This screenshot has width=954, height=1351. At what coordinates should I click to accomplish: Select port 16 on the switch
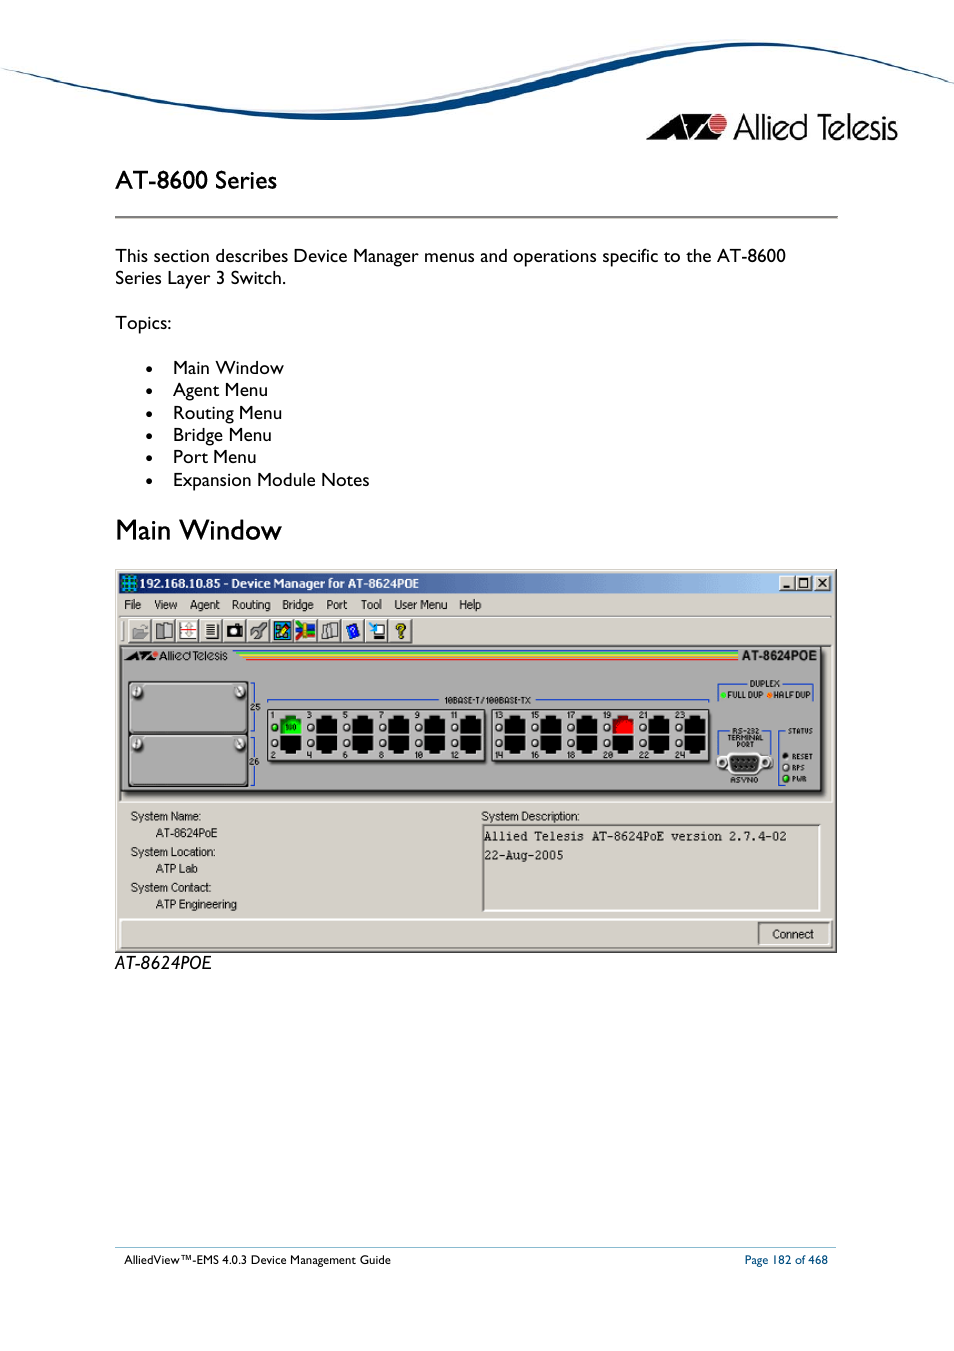[x=551, y=744]
